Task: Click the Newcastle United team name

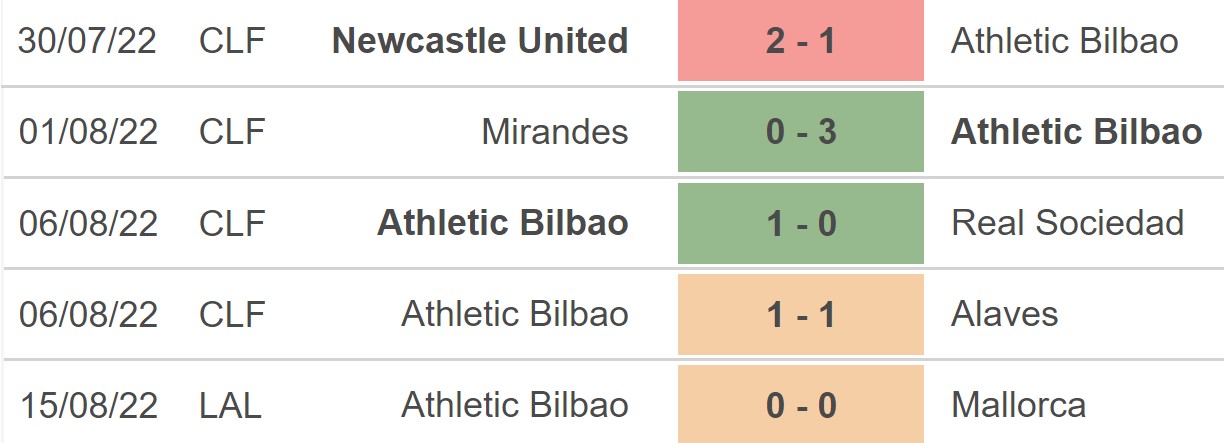Action: 480,41
